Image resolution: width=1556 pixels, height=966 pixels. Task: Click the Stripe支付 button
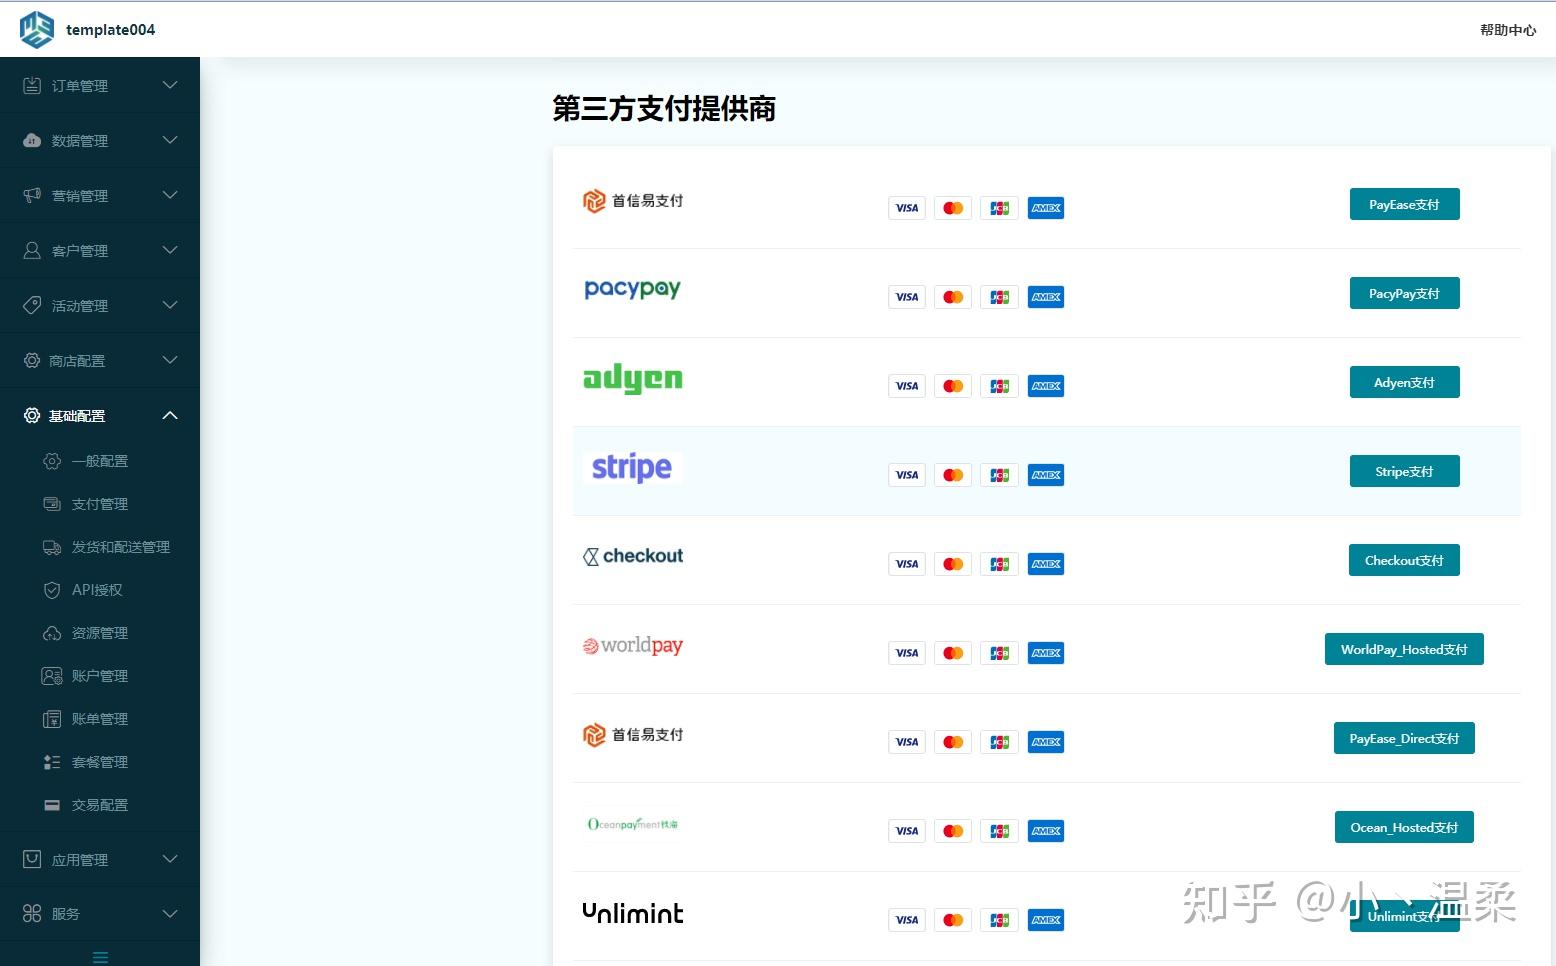pos(1404,471)
